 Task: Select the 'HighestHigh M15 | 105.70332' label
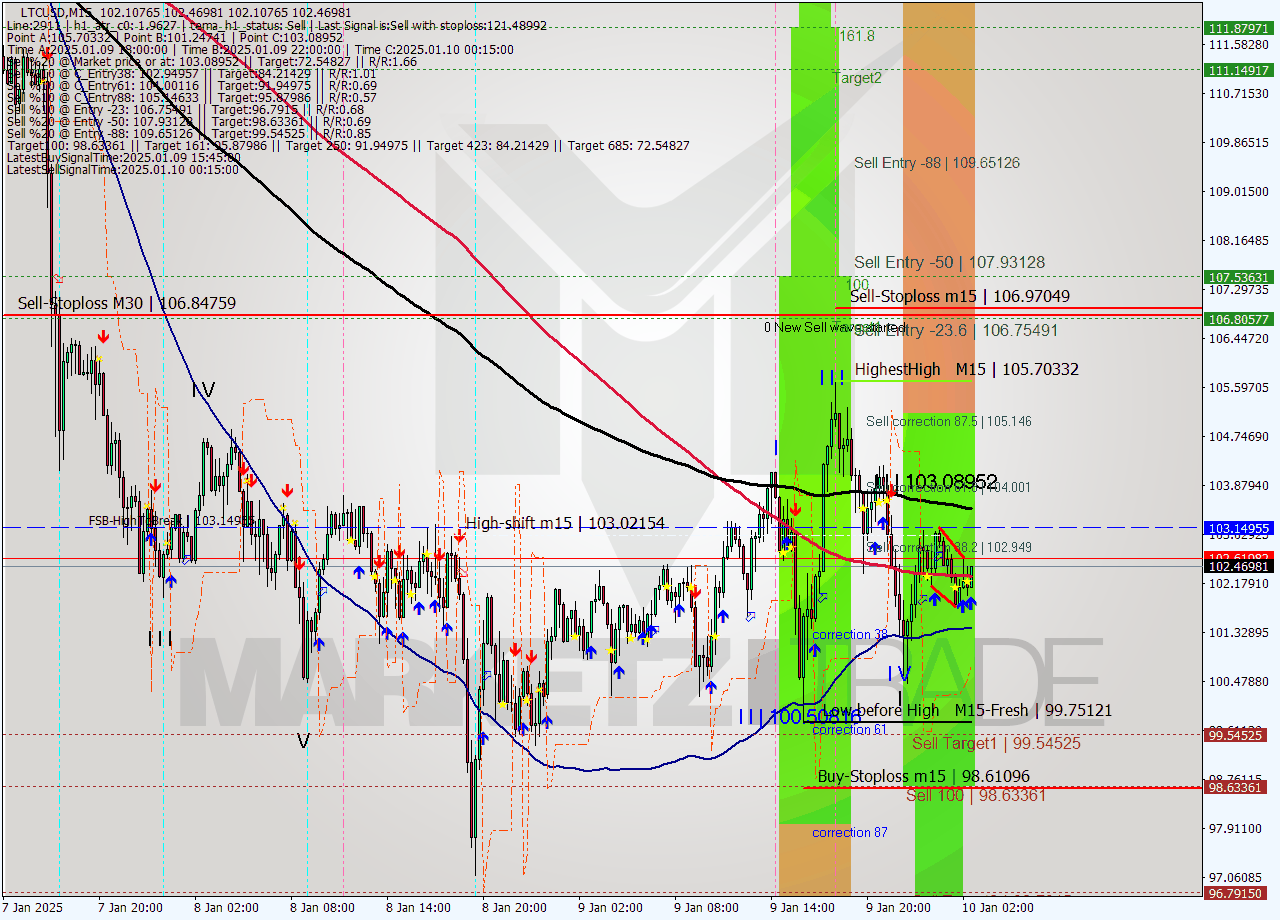click(x=966, y=369)
